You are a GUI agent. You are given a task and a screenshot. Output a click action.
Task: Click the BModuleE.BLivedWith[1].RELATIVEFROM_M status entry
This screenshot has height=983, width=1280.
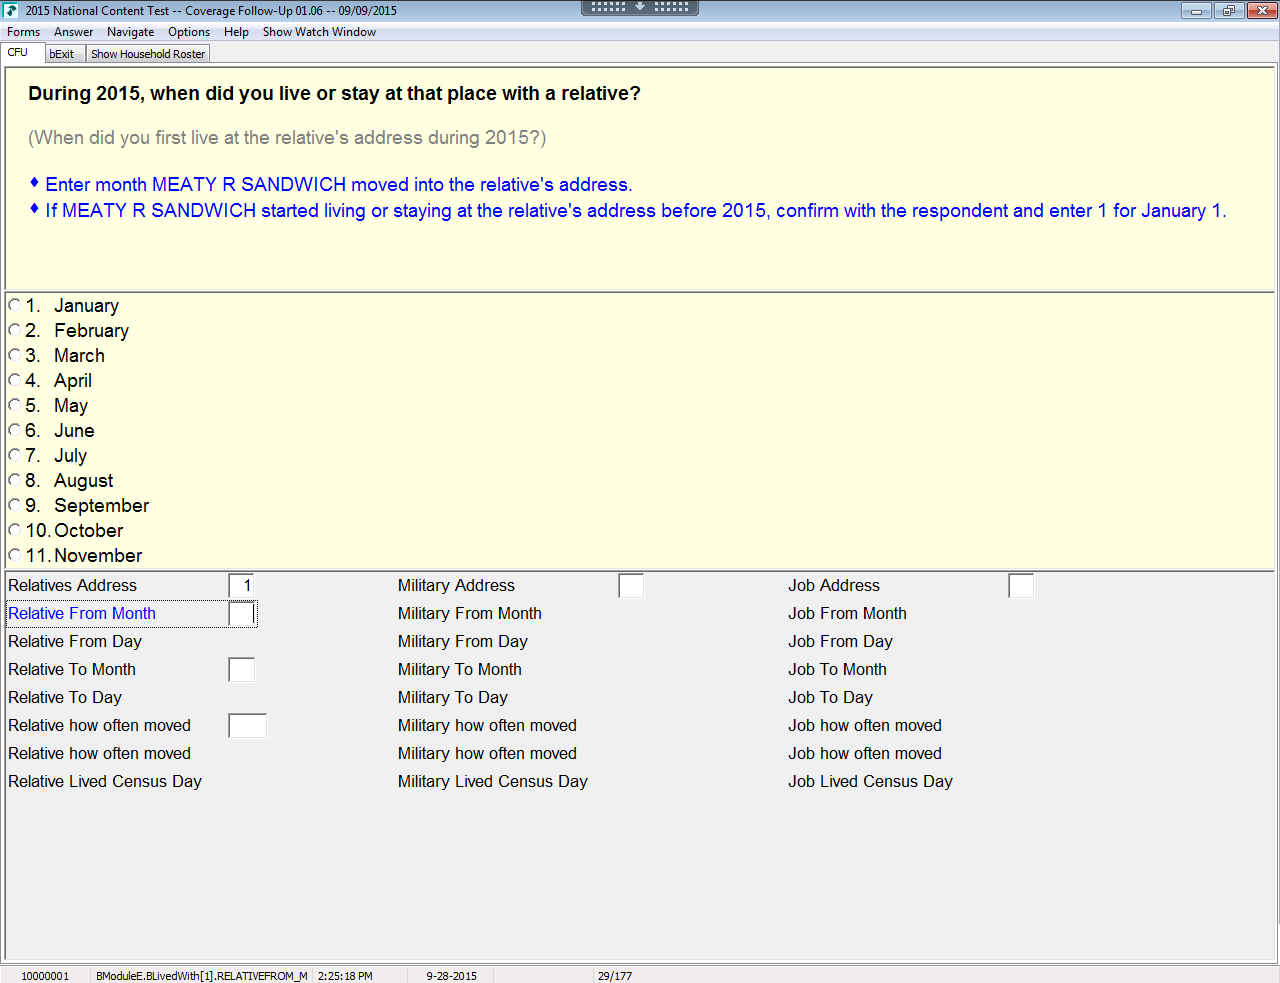(x=202, y=976)
